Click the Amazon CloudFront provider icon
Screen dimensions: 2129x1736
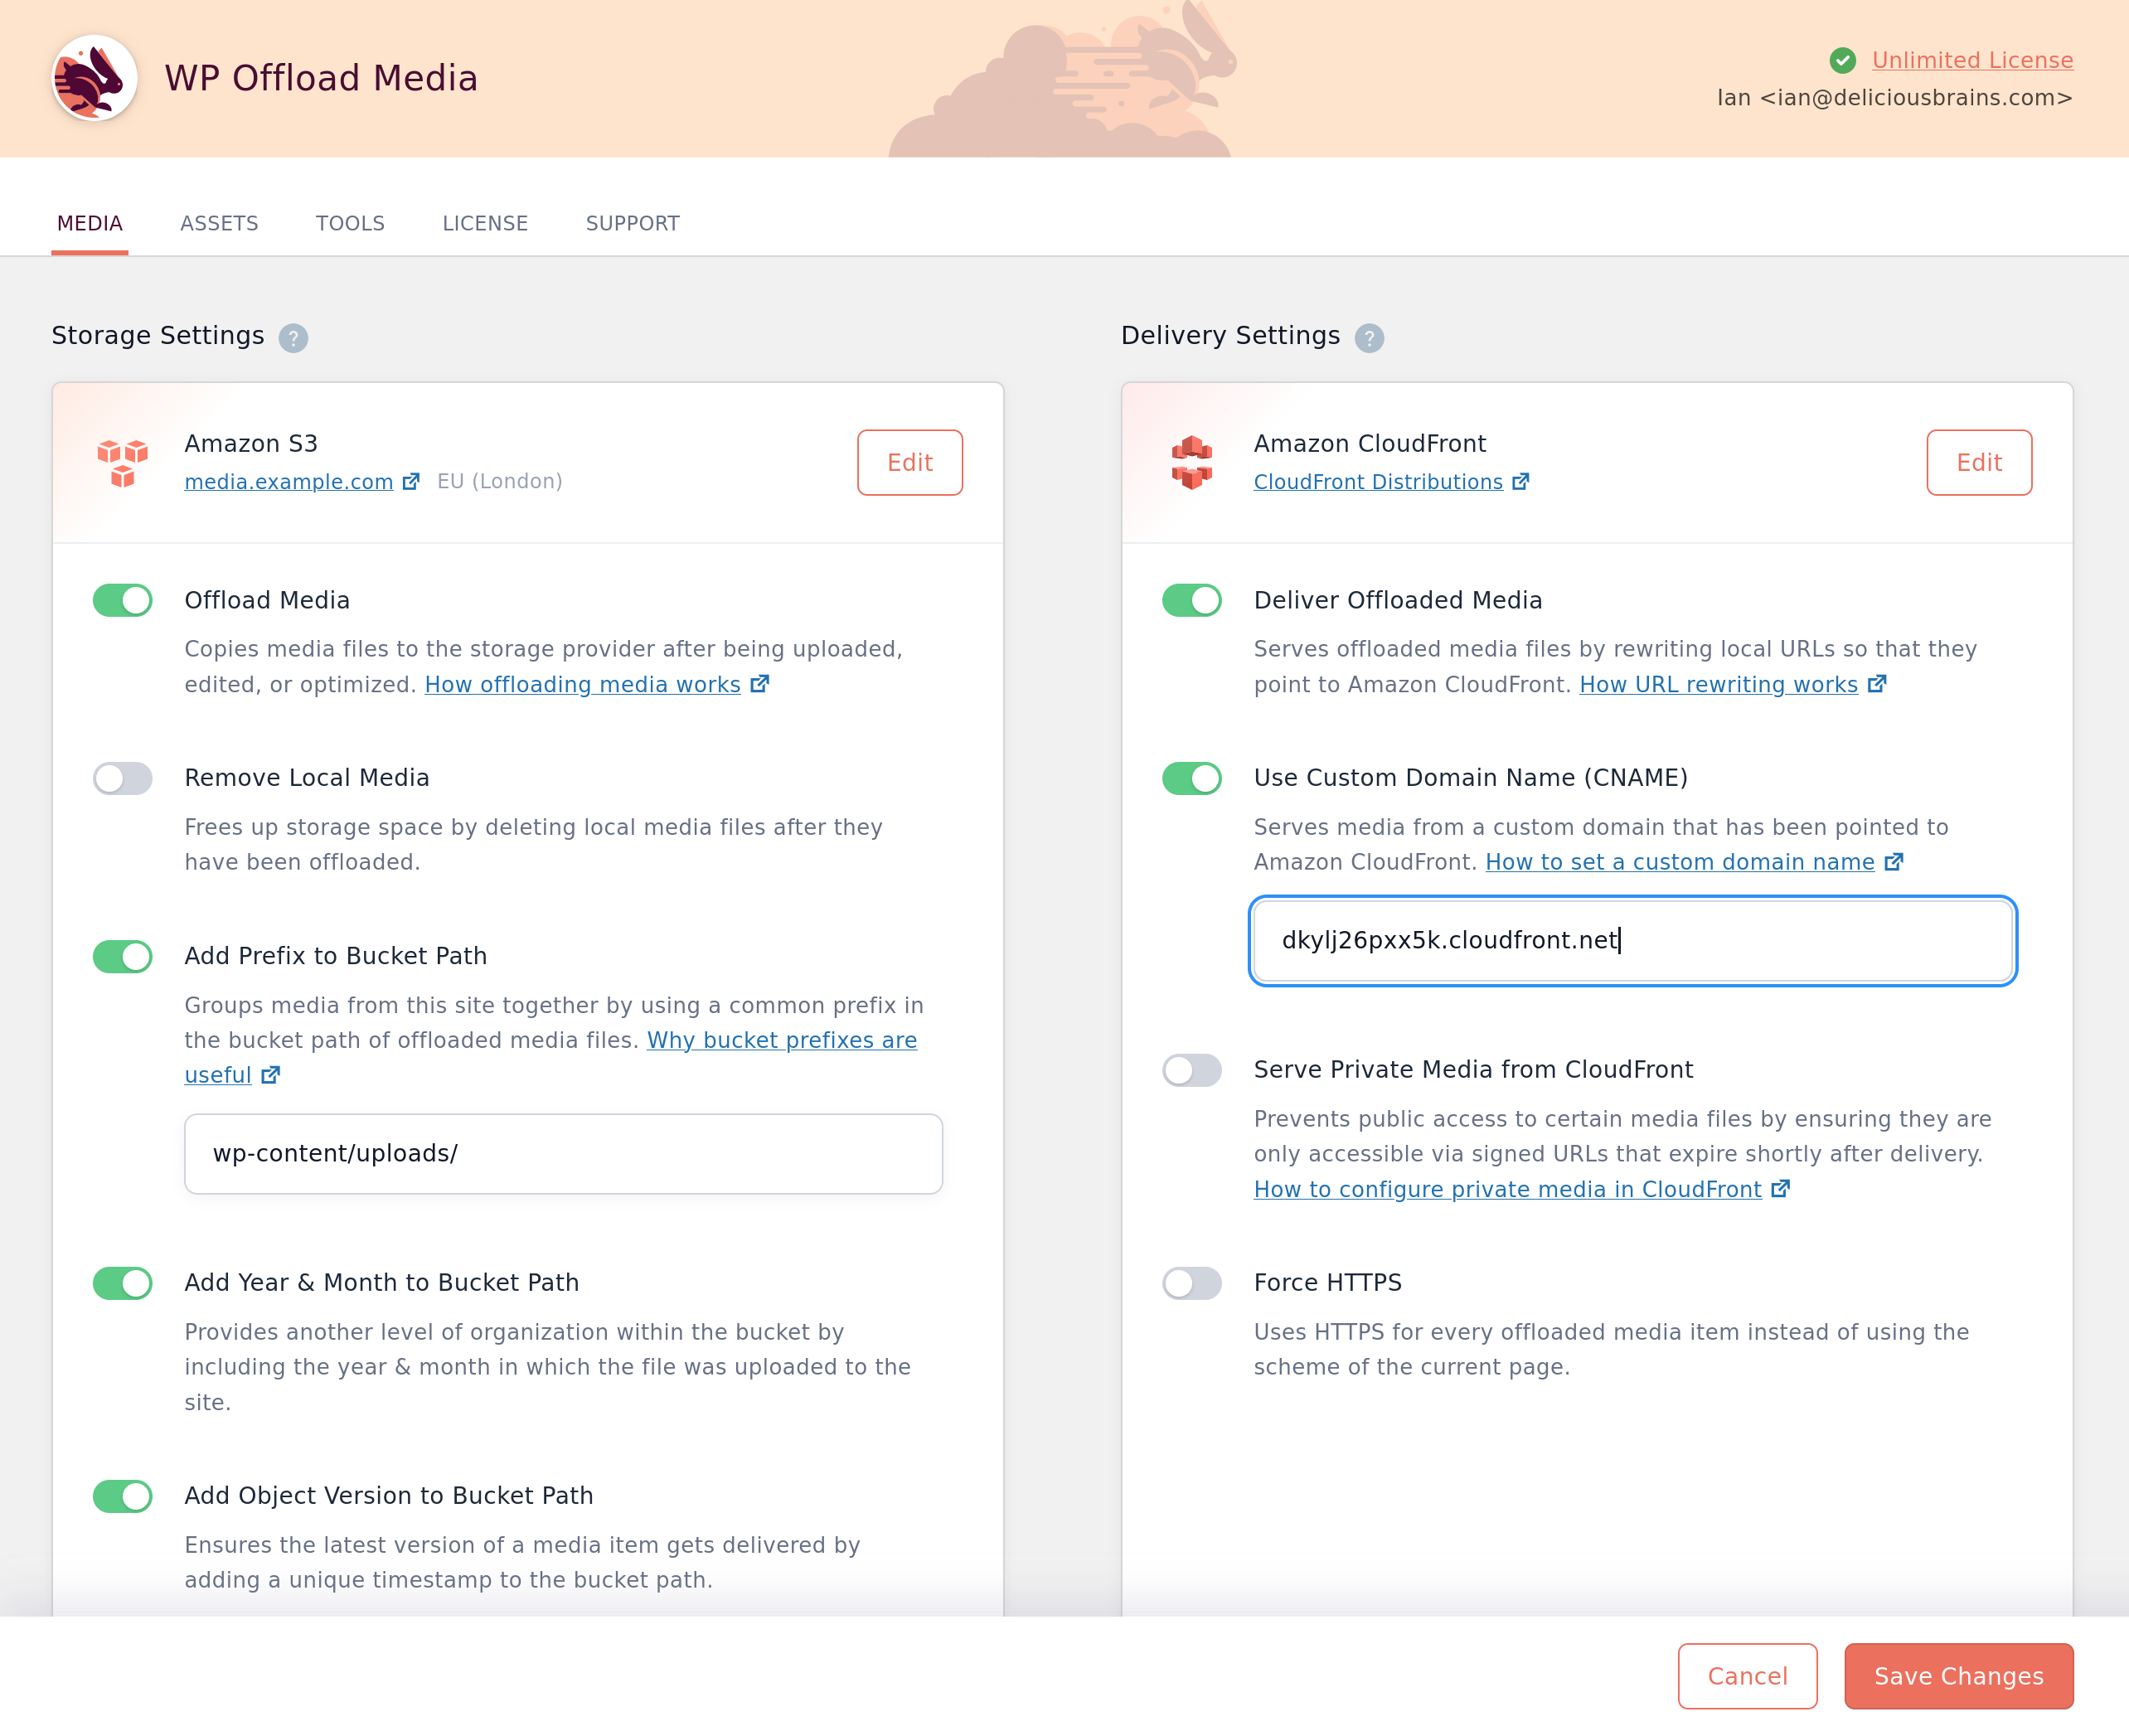[1191, 462]
